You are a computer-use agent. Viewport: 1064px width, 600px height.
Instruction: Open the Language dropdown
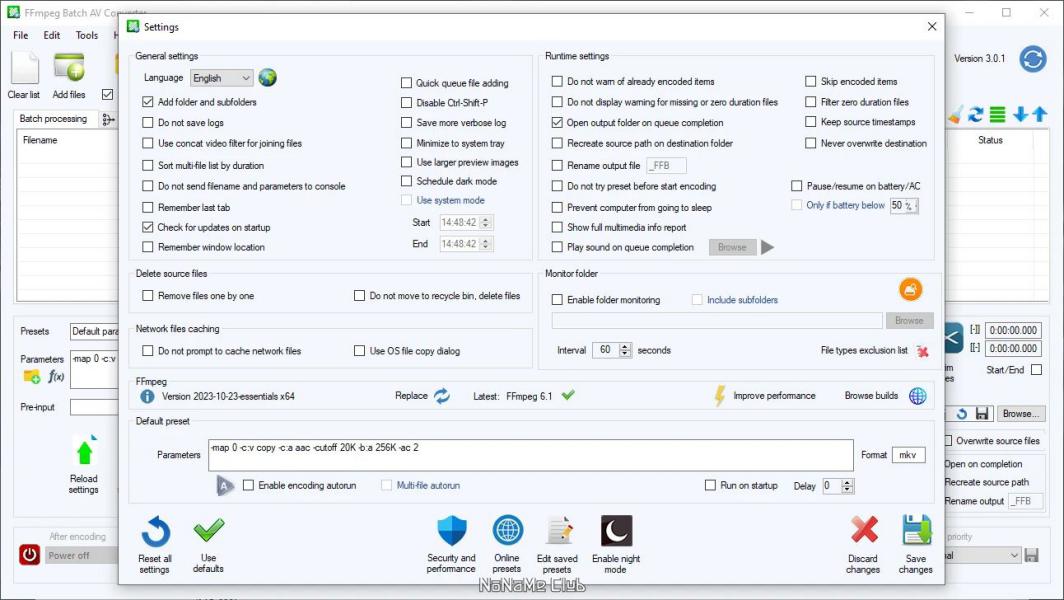click(222, 78)
